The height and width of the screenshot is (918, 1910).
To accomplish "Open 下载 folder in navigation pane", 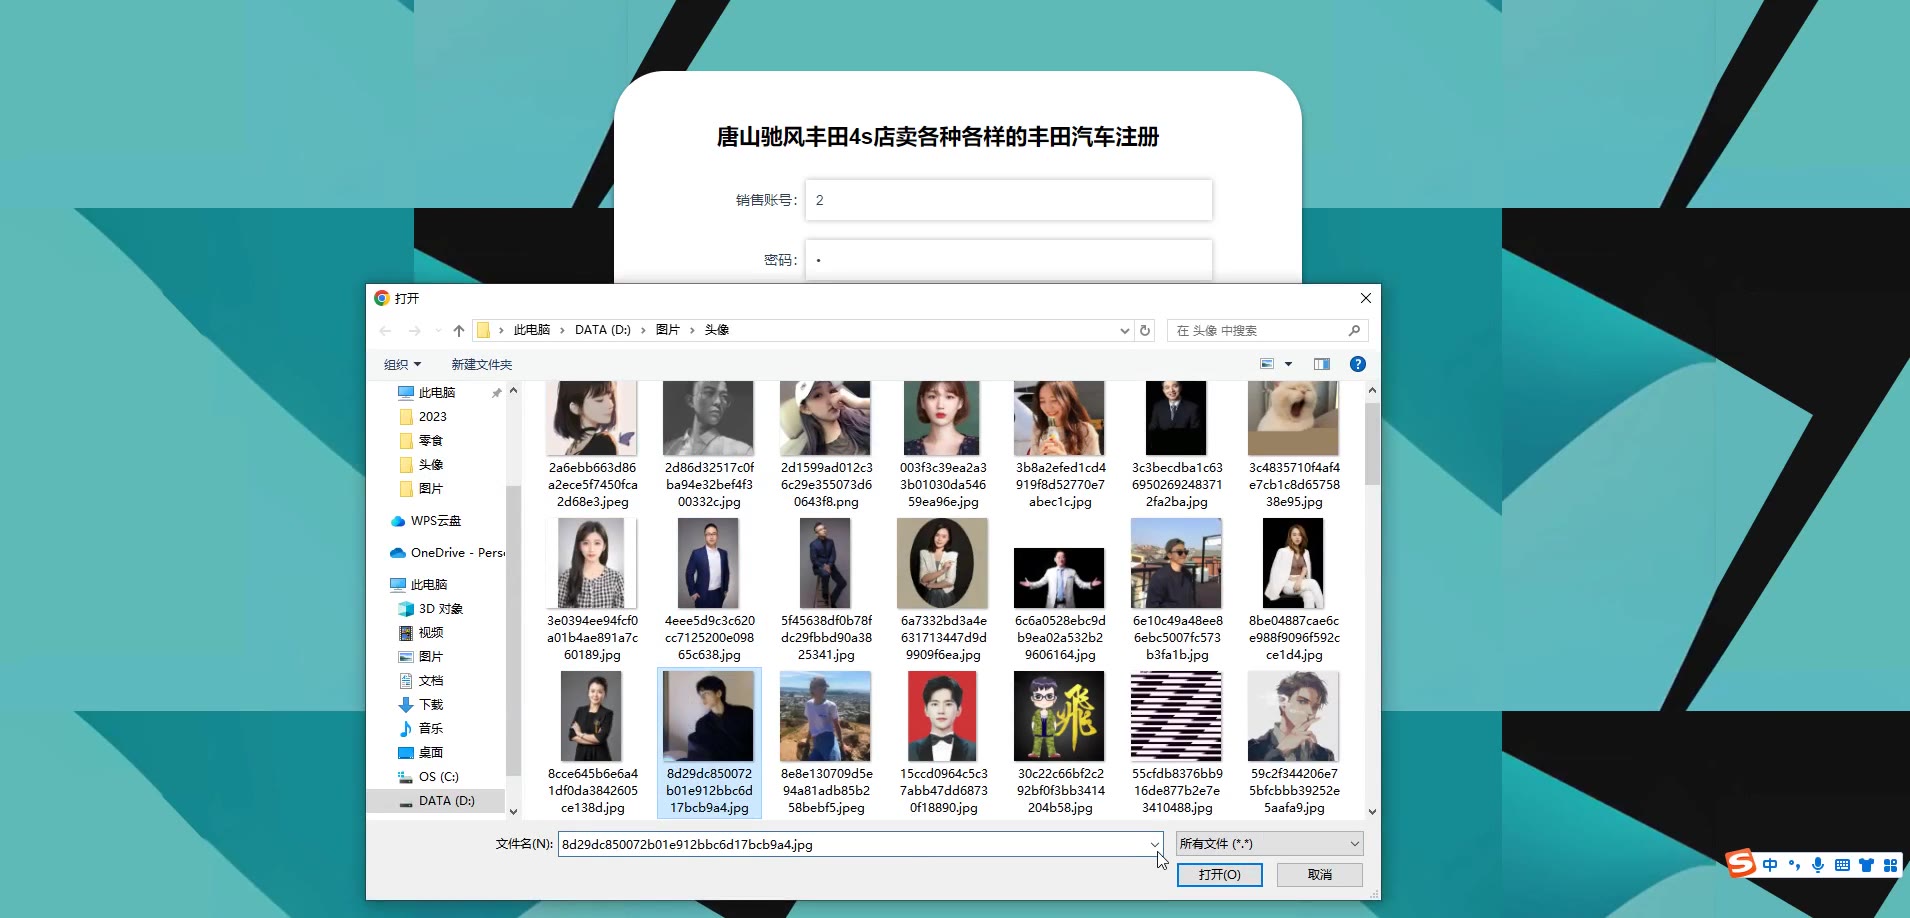I will [431, 705].
